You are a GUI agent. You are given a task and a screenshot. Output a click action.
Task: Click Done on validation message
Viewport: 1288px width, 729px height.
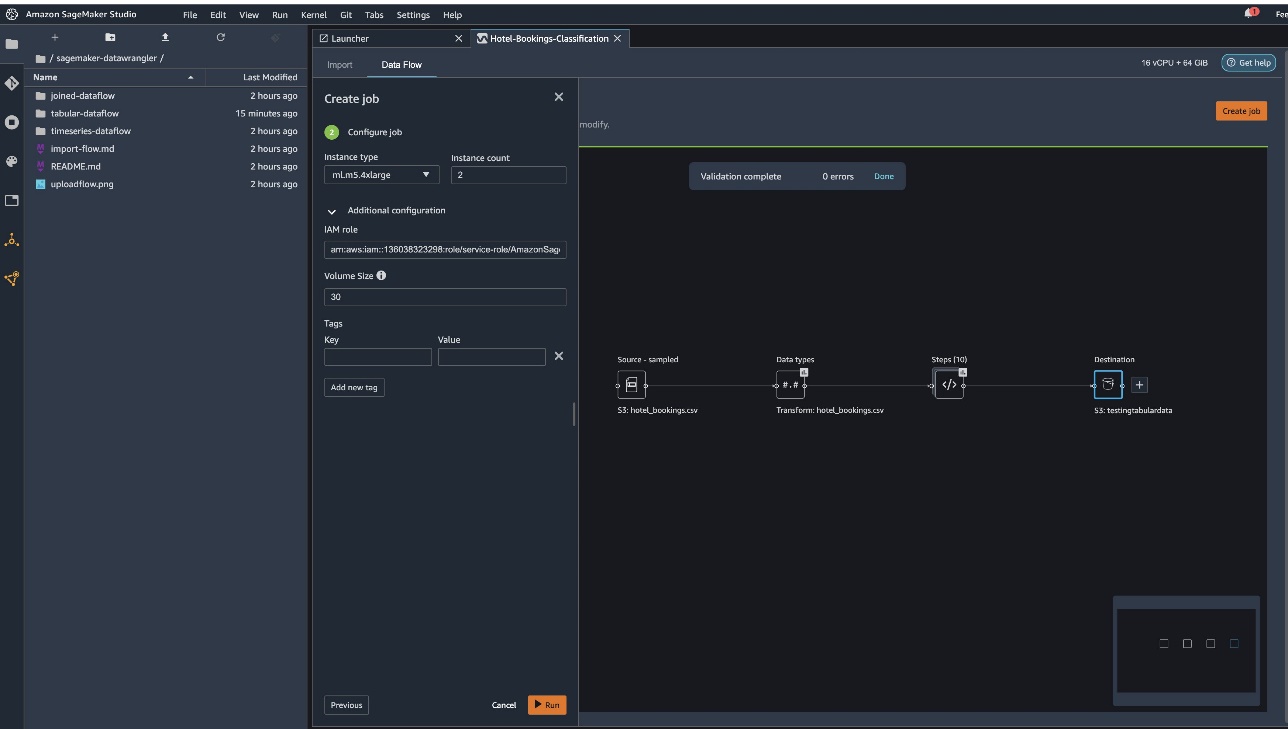[x=884, y=177]
